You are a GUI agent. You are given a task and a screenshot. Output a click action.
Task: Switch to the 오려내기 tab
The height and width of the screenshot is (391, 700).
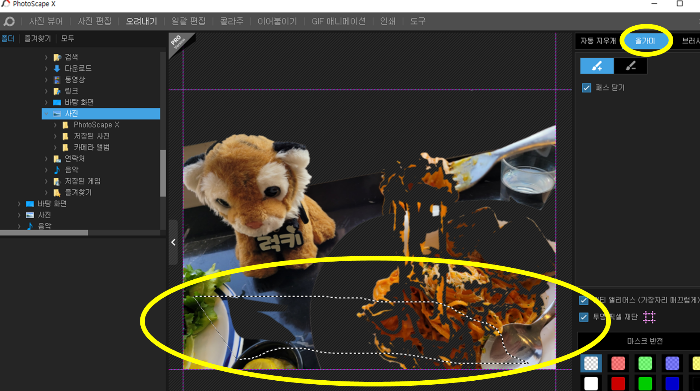[x=141, y=21]
